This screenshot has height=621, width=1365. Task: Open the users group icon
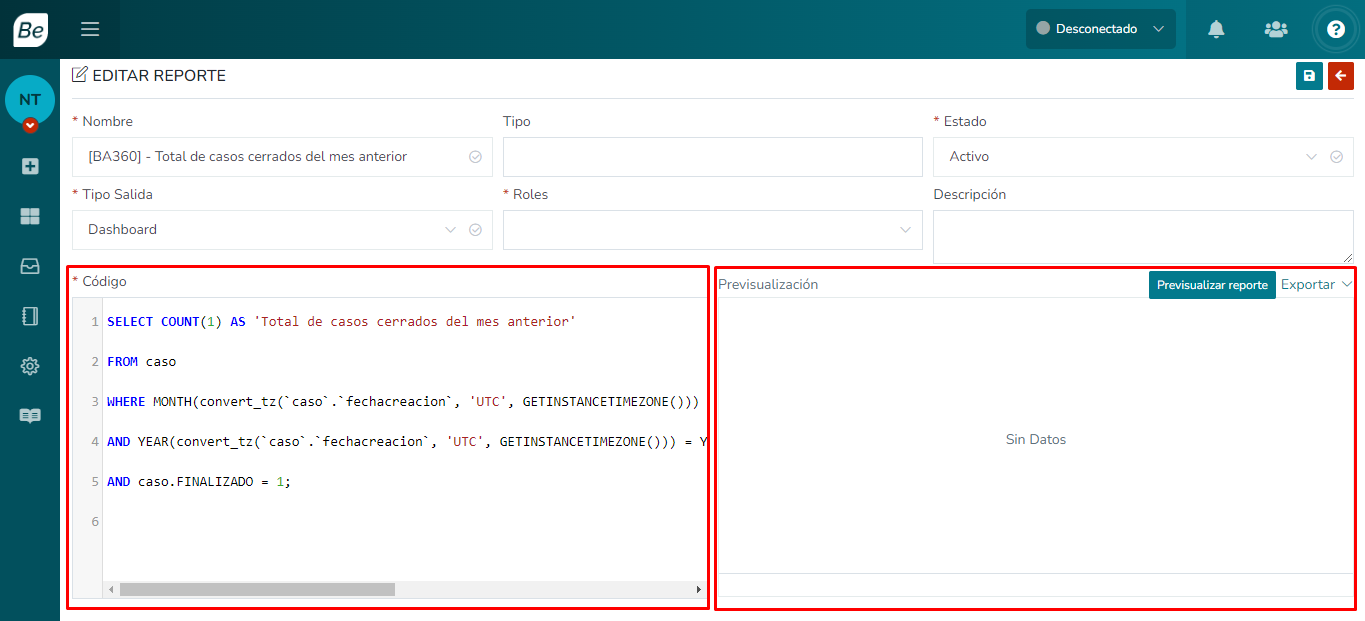pos(1276,29)
